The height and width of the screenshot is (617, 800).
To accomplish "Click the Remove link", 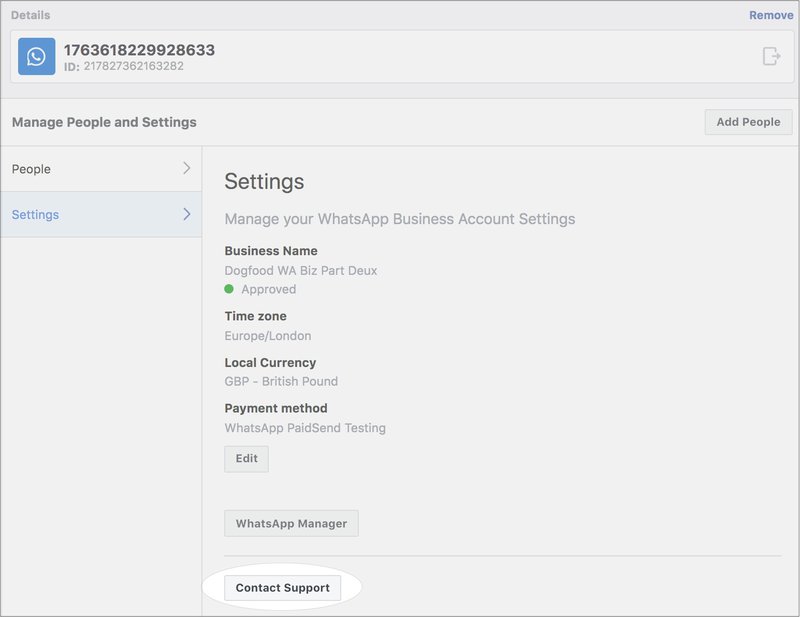I will pyautogui.click(x=771, y=15).
